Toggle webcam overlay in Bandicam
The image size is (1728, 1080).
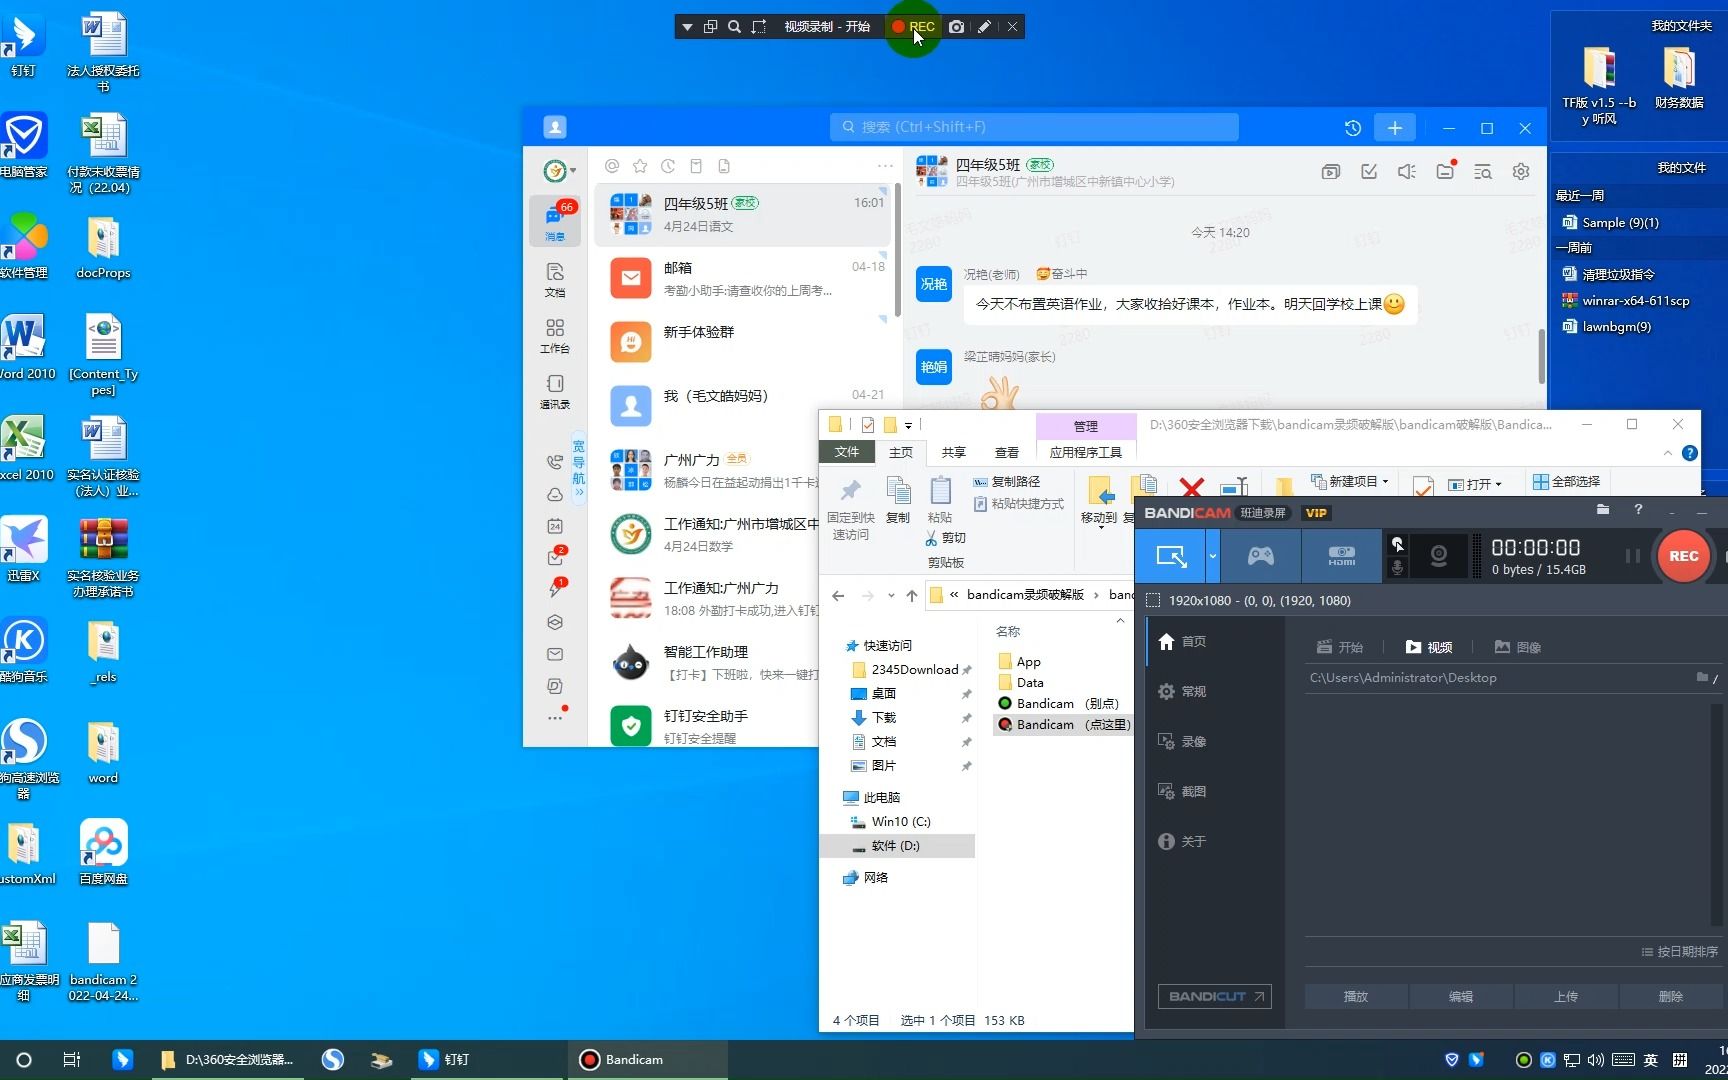[x=1438, y=556]
